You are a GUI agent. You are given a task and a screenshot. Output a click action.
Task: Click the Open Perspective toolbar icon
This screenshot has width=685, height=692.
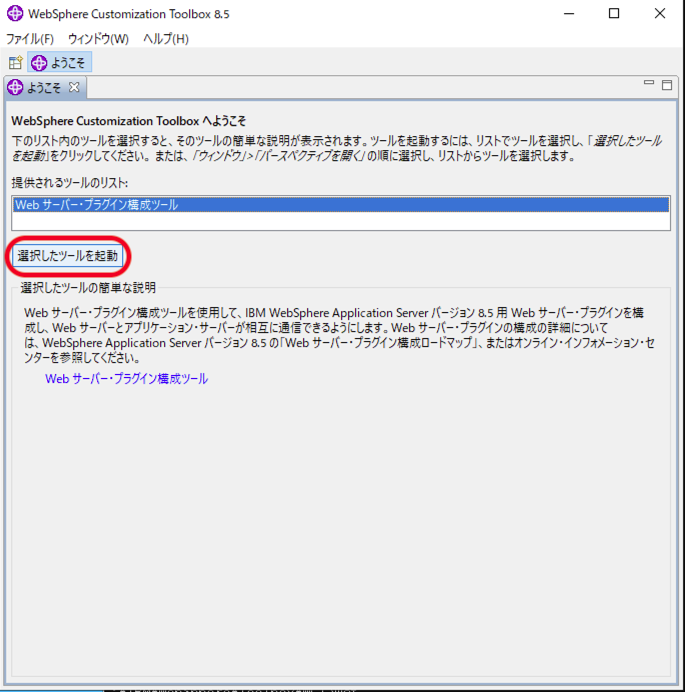click(16, 62)
